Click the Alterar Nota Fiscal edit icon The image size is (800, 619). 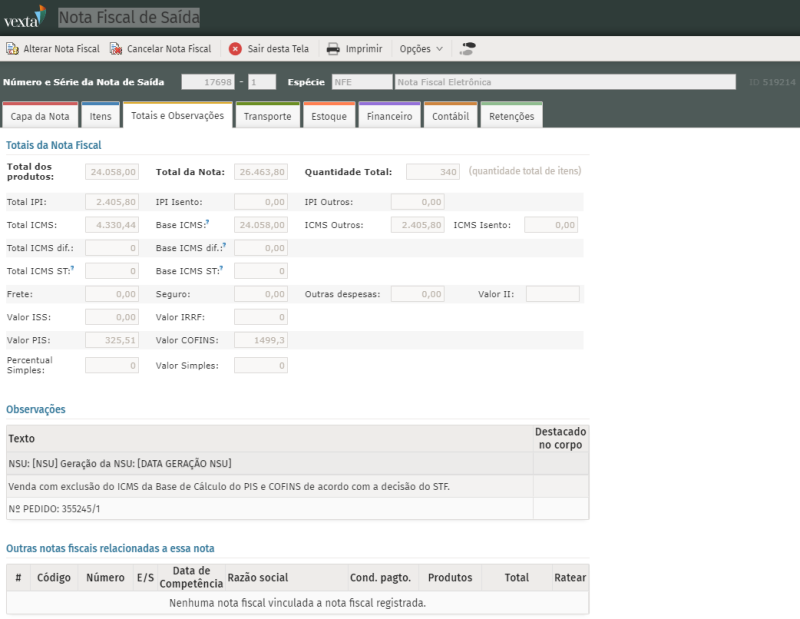pos(12,48)
